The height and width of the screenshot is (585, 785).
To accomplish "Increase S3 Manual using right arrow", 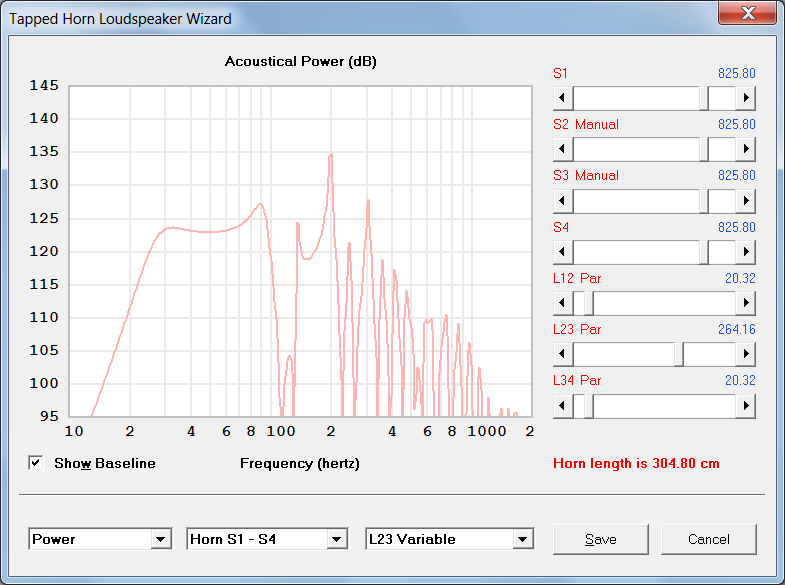I will click(745, 201).
